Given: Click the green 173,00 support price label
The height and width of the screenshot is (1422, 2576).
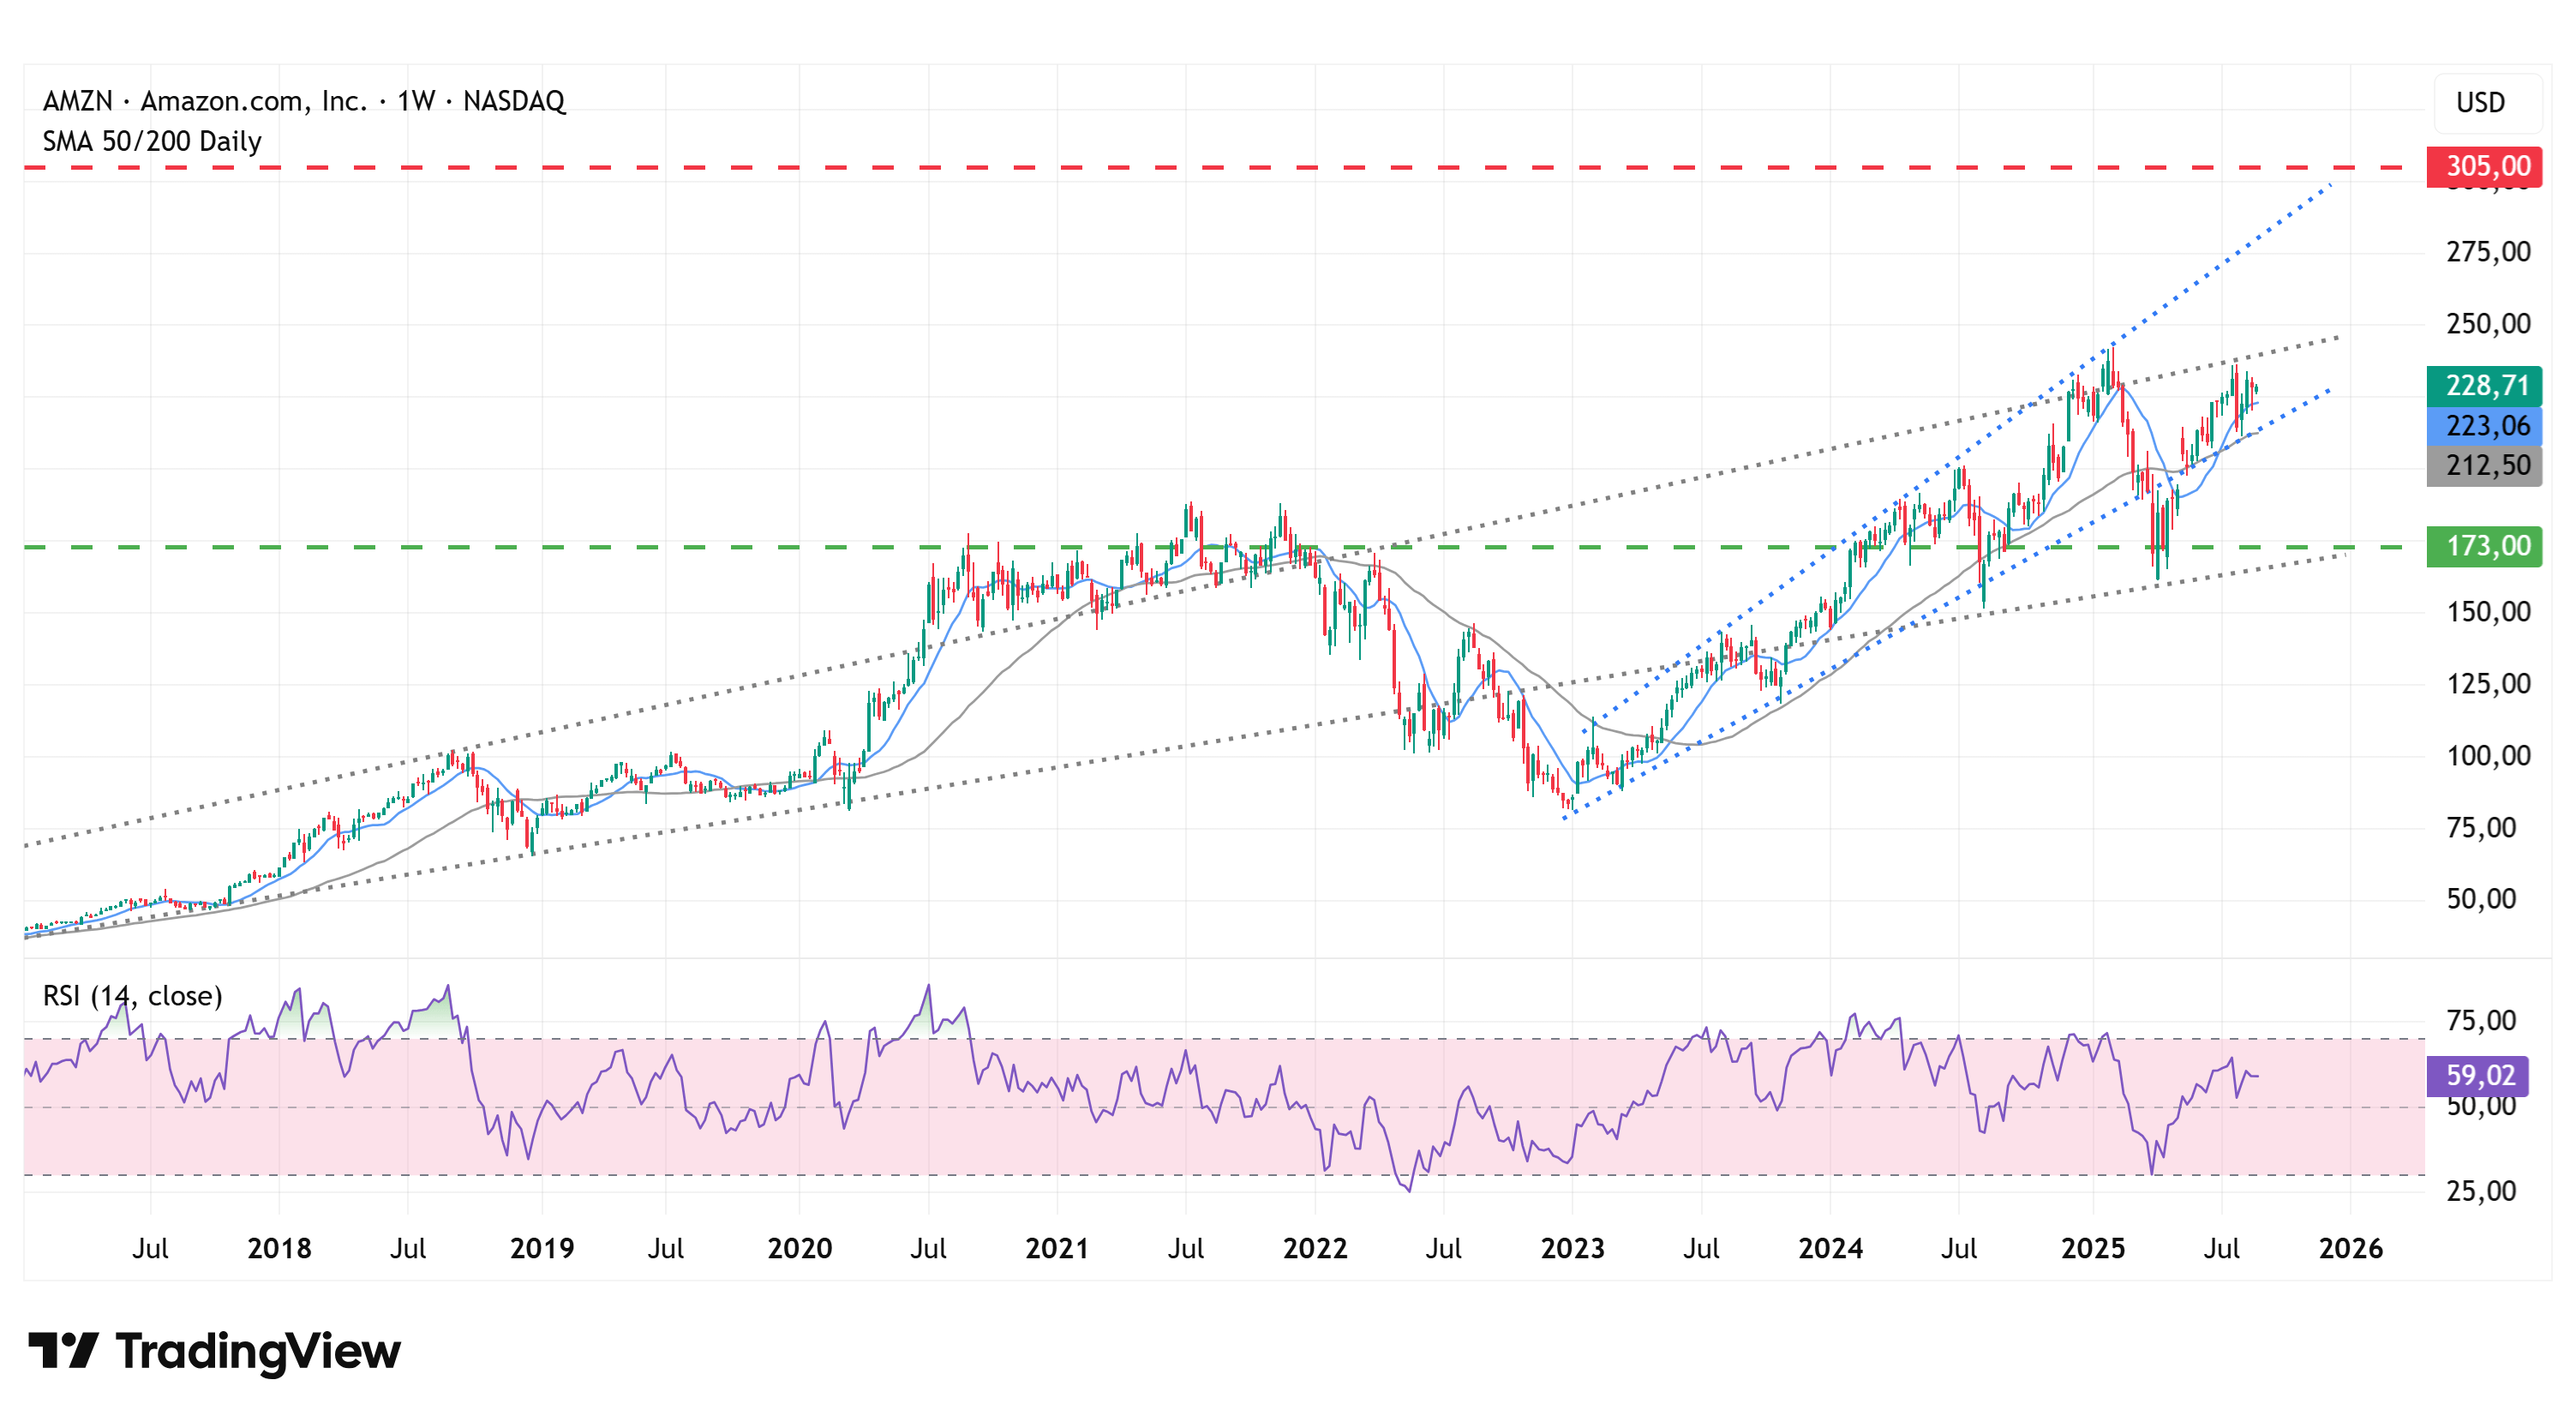Looking at the screenshot, I should click(x=2483, y=546).
